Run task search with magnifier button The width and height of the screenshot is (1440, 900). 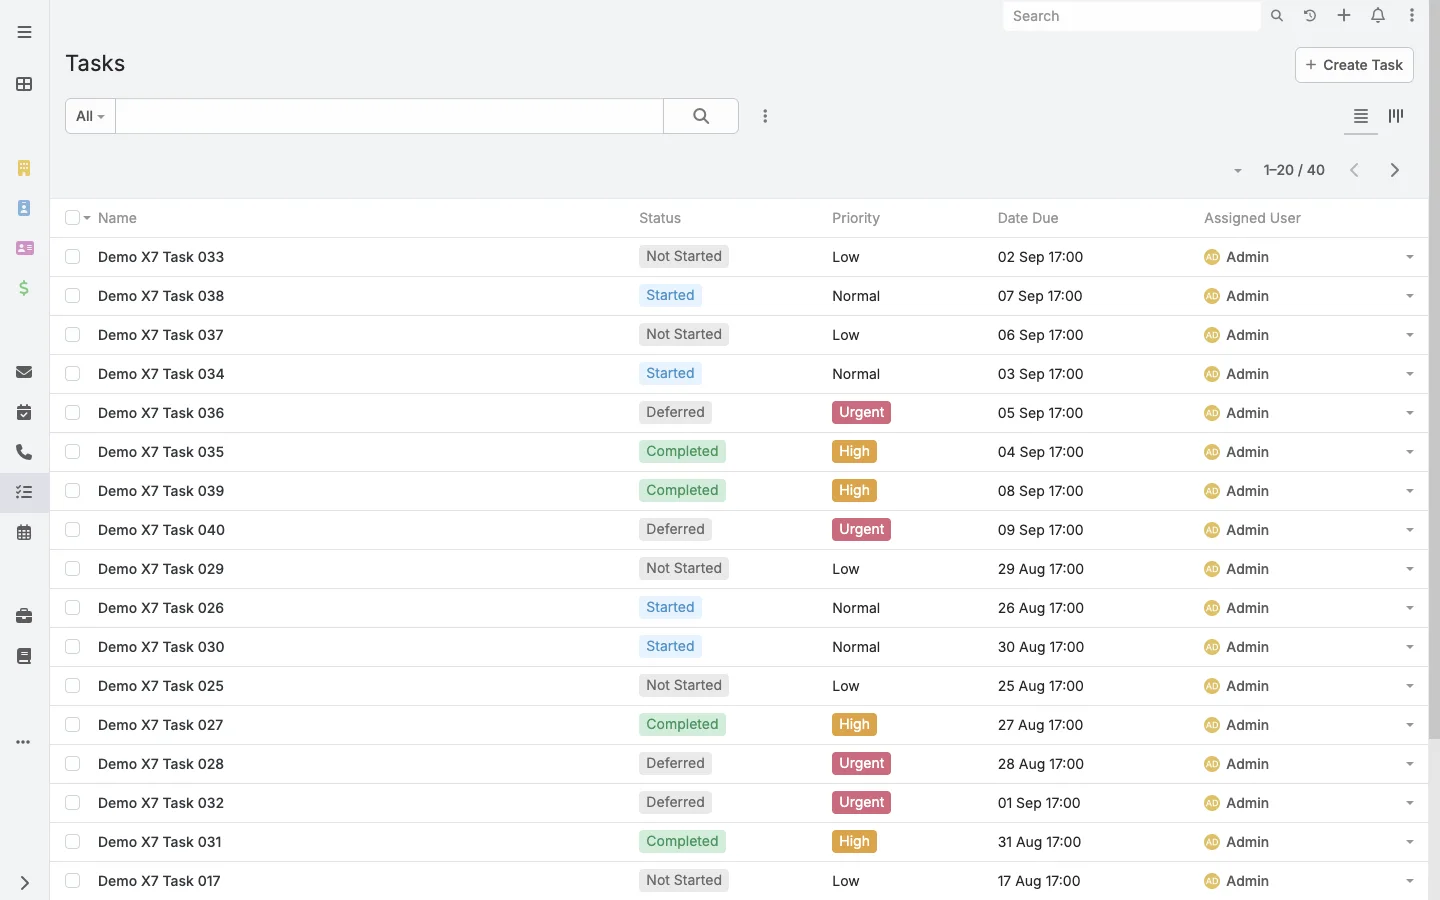[x=701, y=116]
